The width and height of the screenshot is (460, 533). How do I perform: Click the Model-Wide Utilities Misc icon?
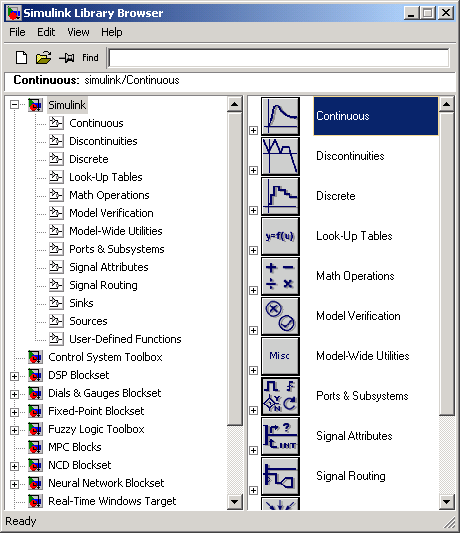(280, 356)
